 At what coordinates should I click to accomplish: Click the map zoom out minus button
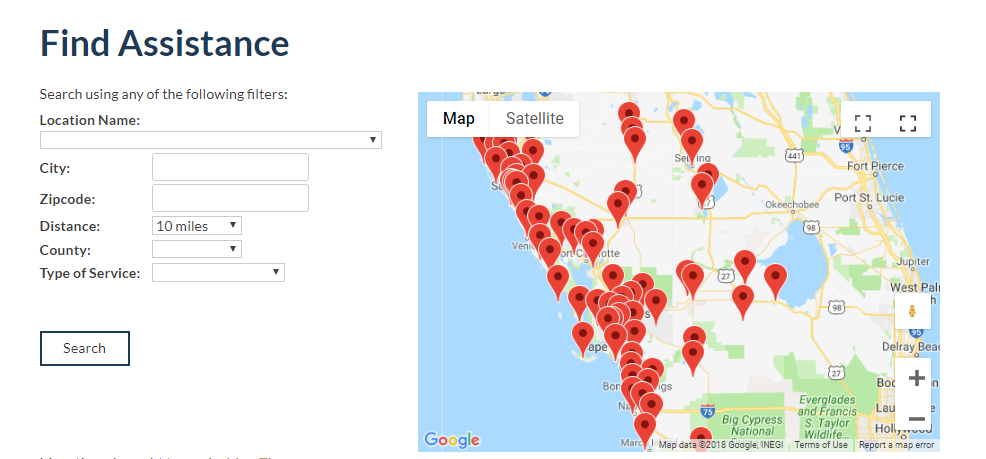(916, 419)
